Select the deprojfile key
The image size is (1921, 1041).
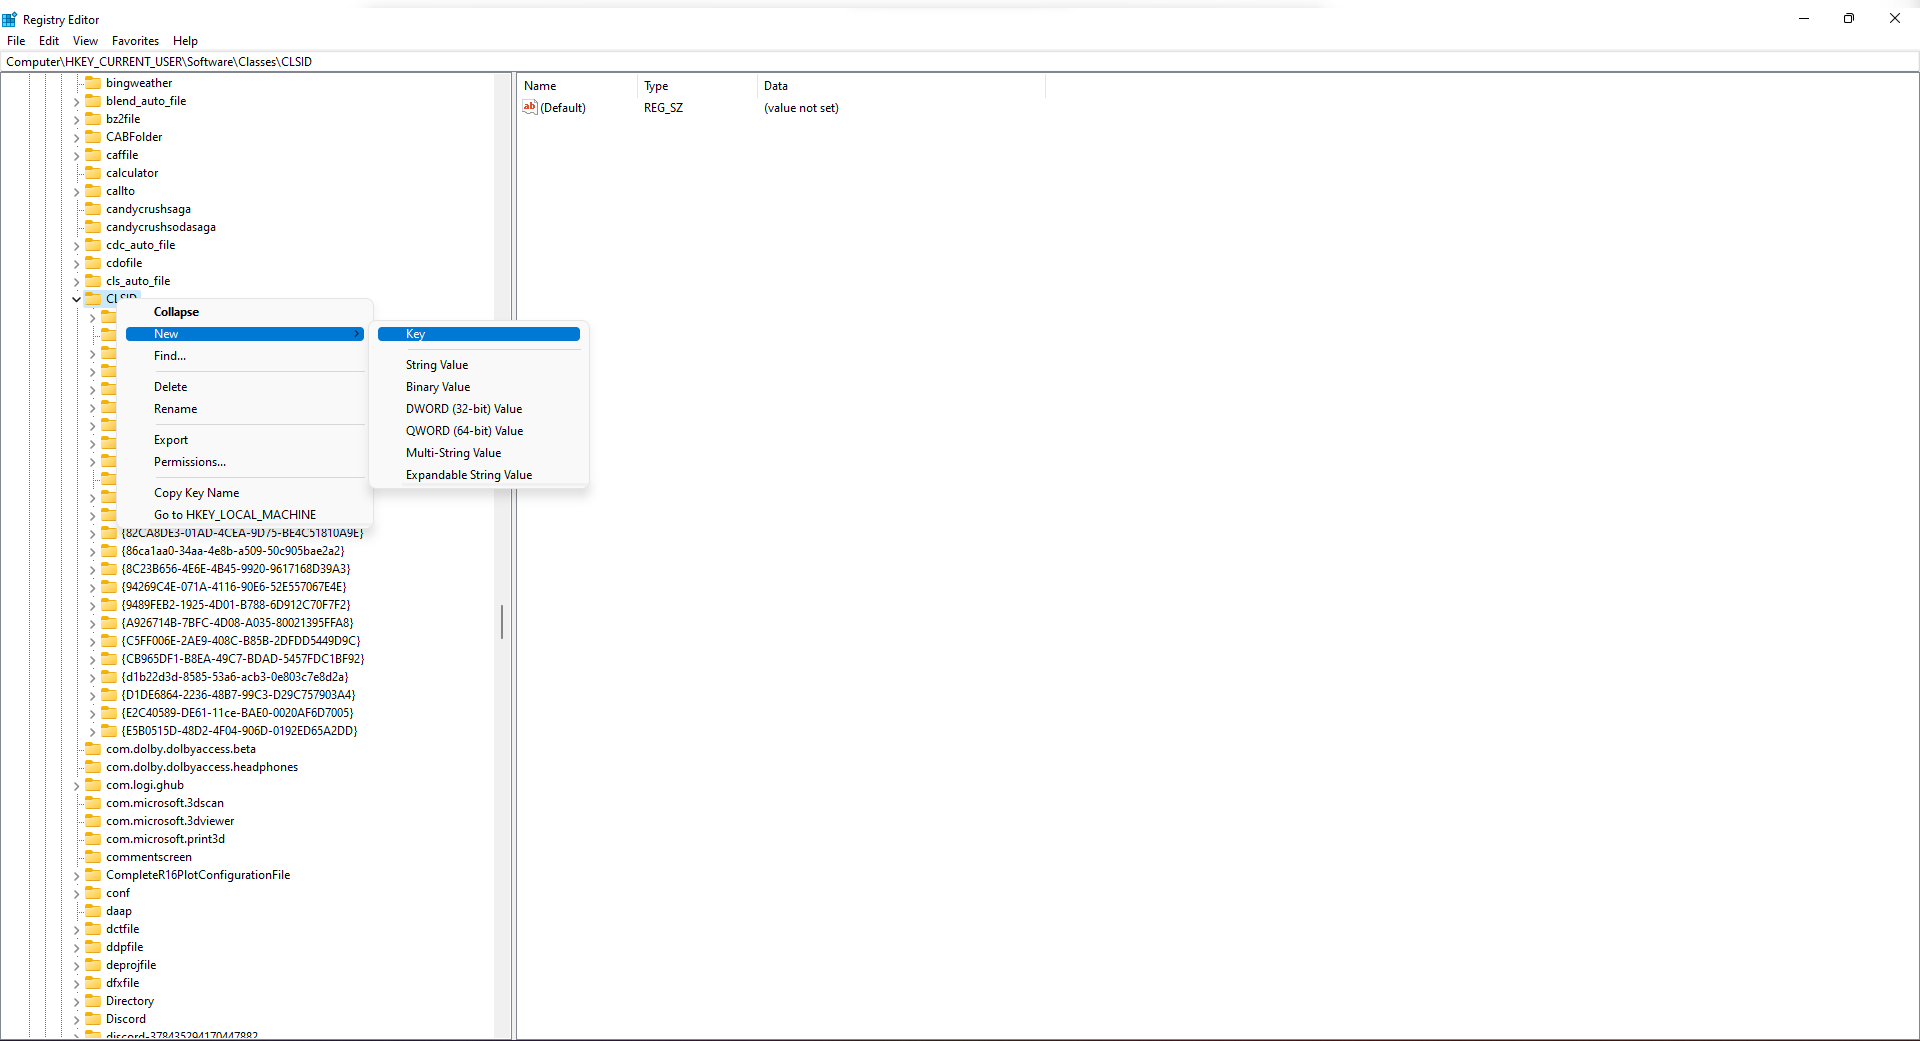131,965
